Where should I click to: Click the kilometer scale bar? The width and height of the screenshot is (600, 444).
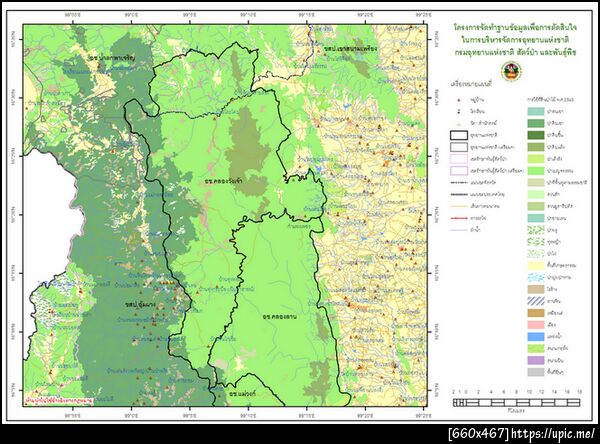click(x=517, y=402)
